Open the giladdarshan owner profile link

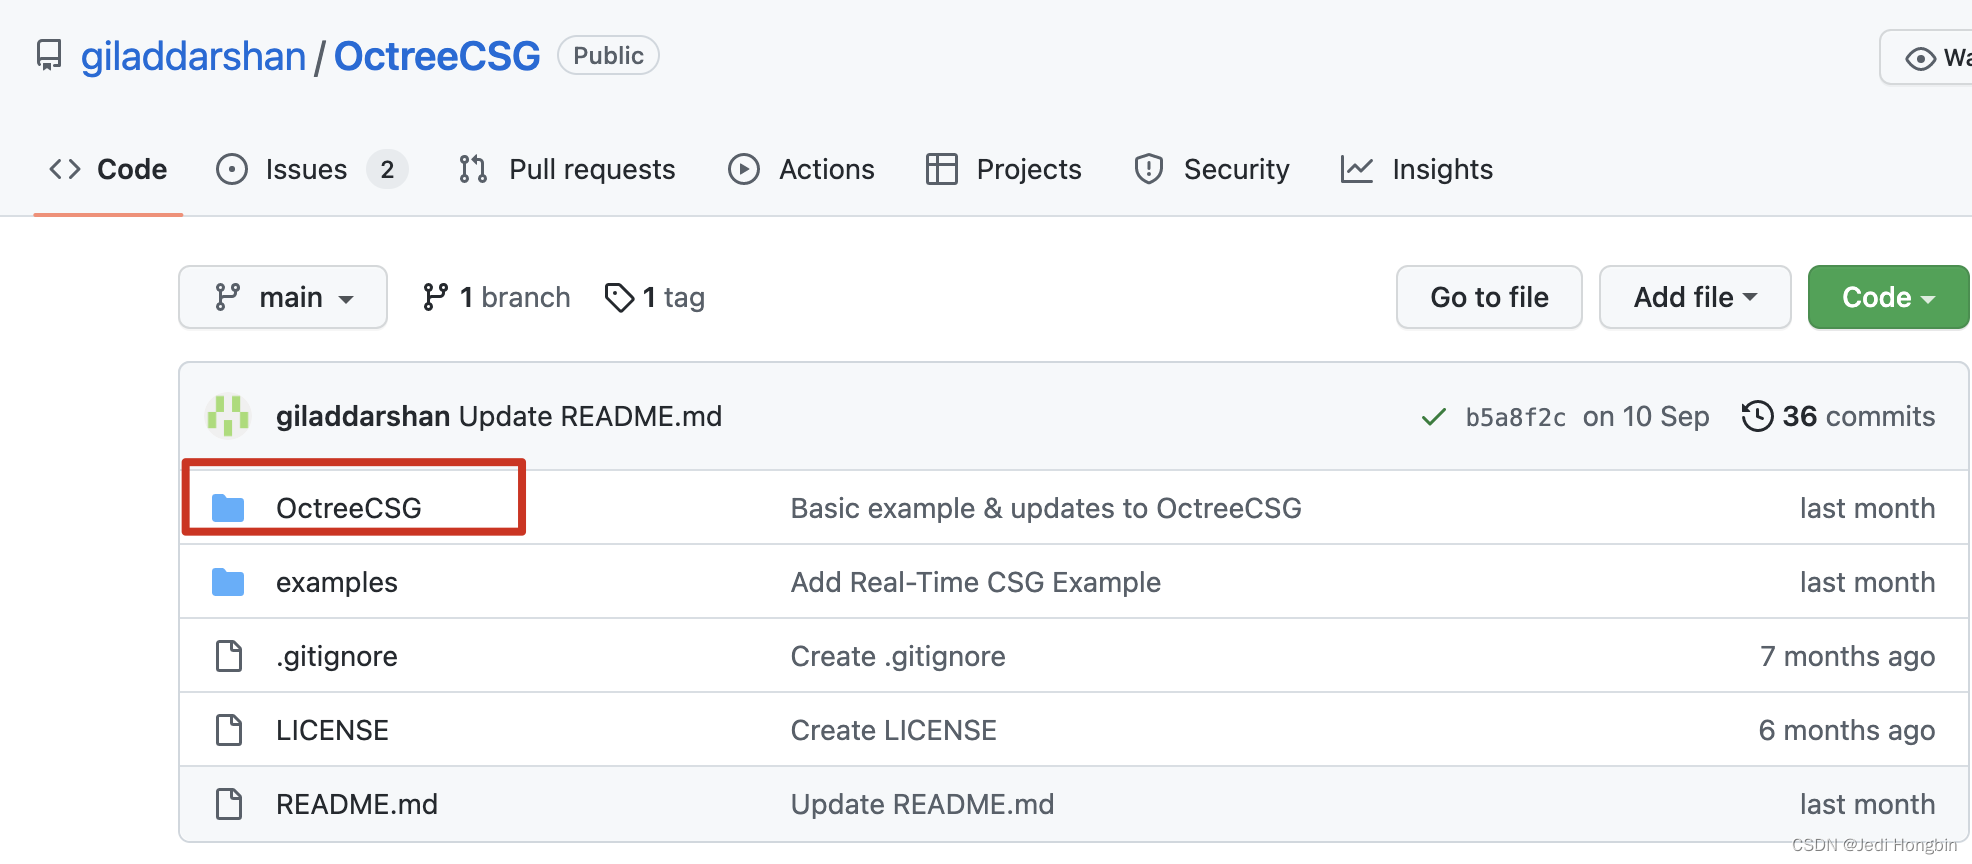[193, 56]
